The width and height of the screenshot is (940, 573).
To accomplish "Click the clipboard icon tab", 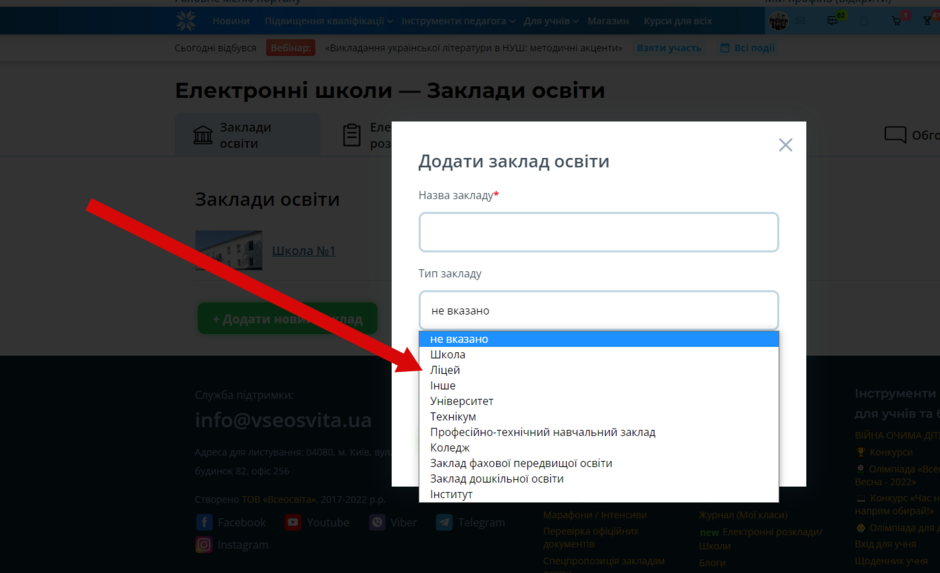I will (x=352, y=135).
